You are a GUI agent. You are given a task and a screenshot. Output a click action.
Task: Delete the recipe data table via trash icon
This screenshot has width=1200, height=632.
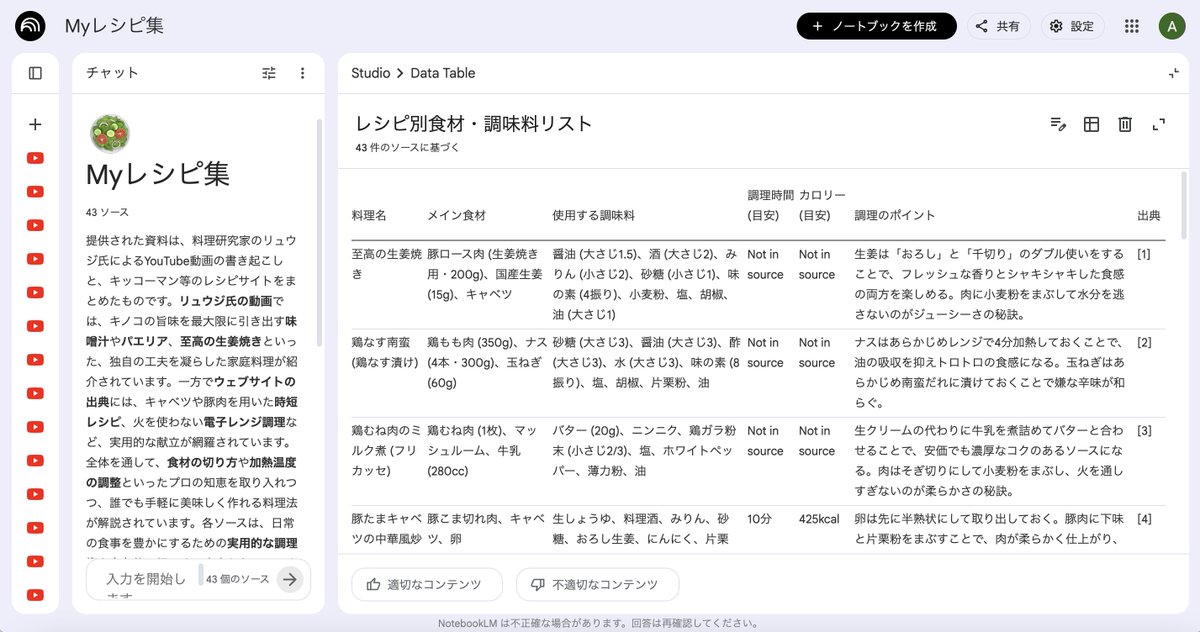click(x=1124, y=124)
